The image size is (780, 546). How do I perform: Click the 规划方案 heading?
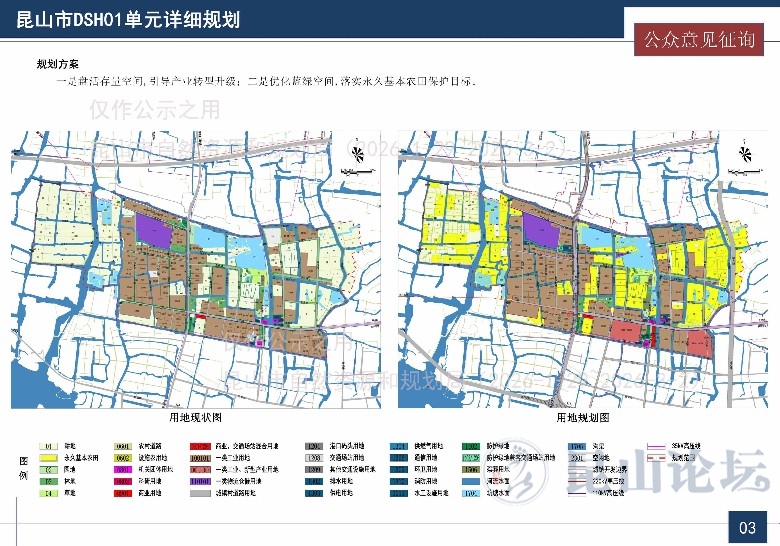58,64
